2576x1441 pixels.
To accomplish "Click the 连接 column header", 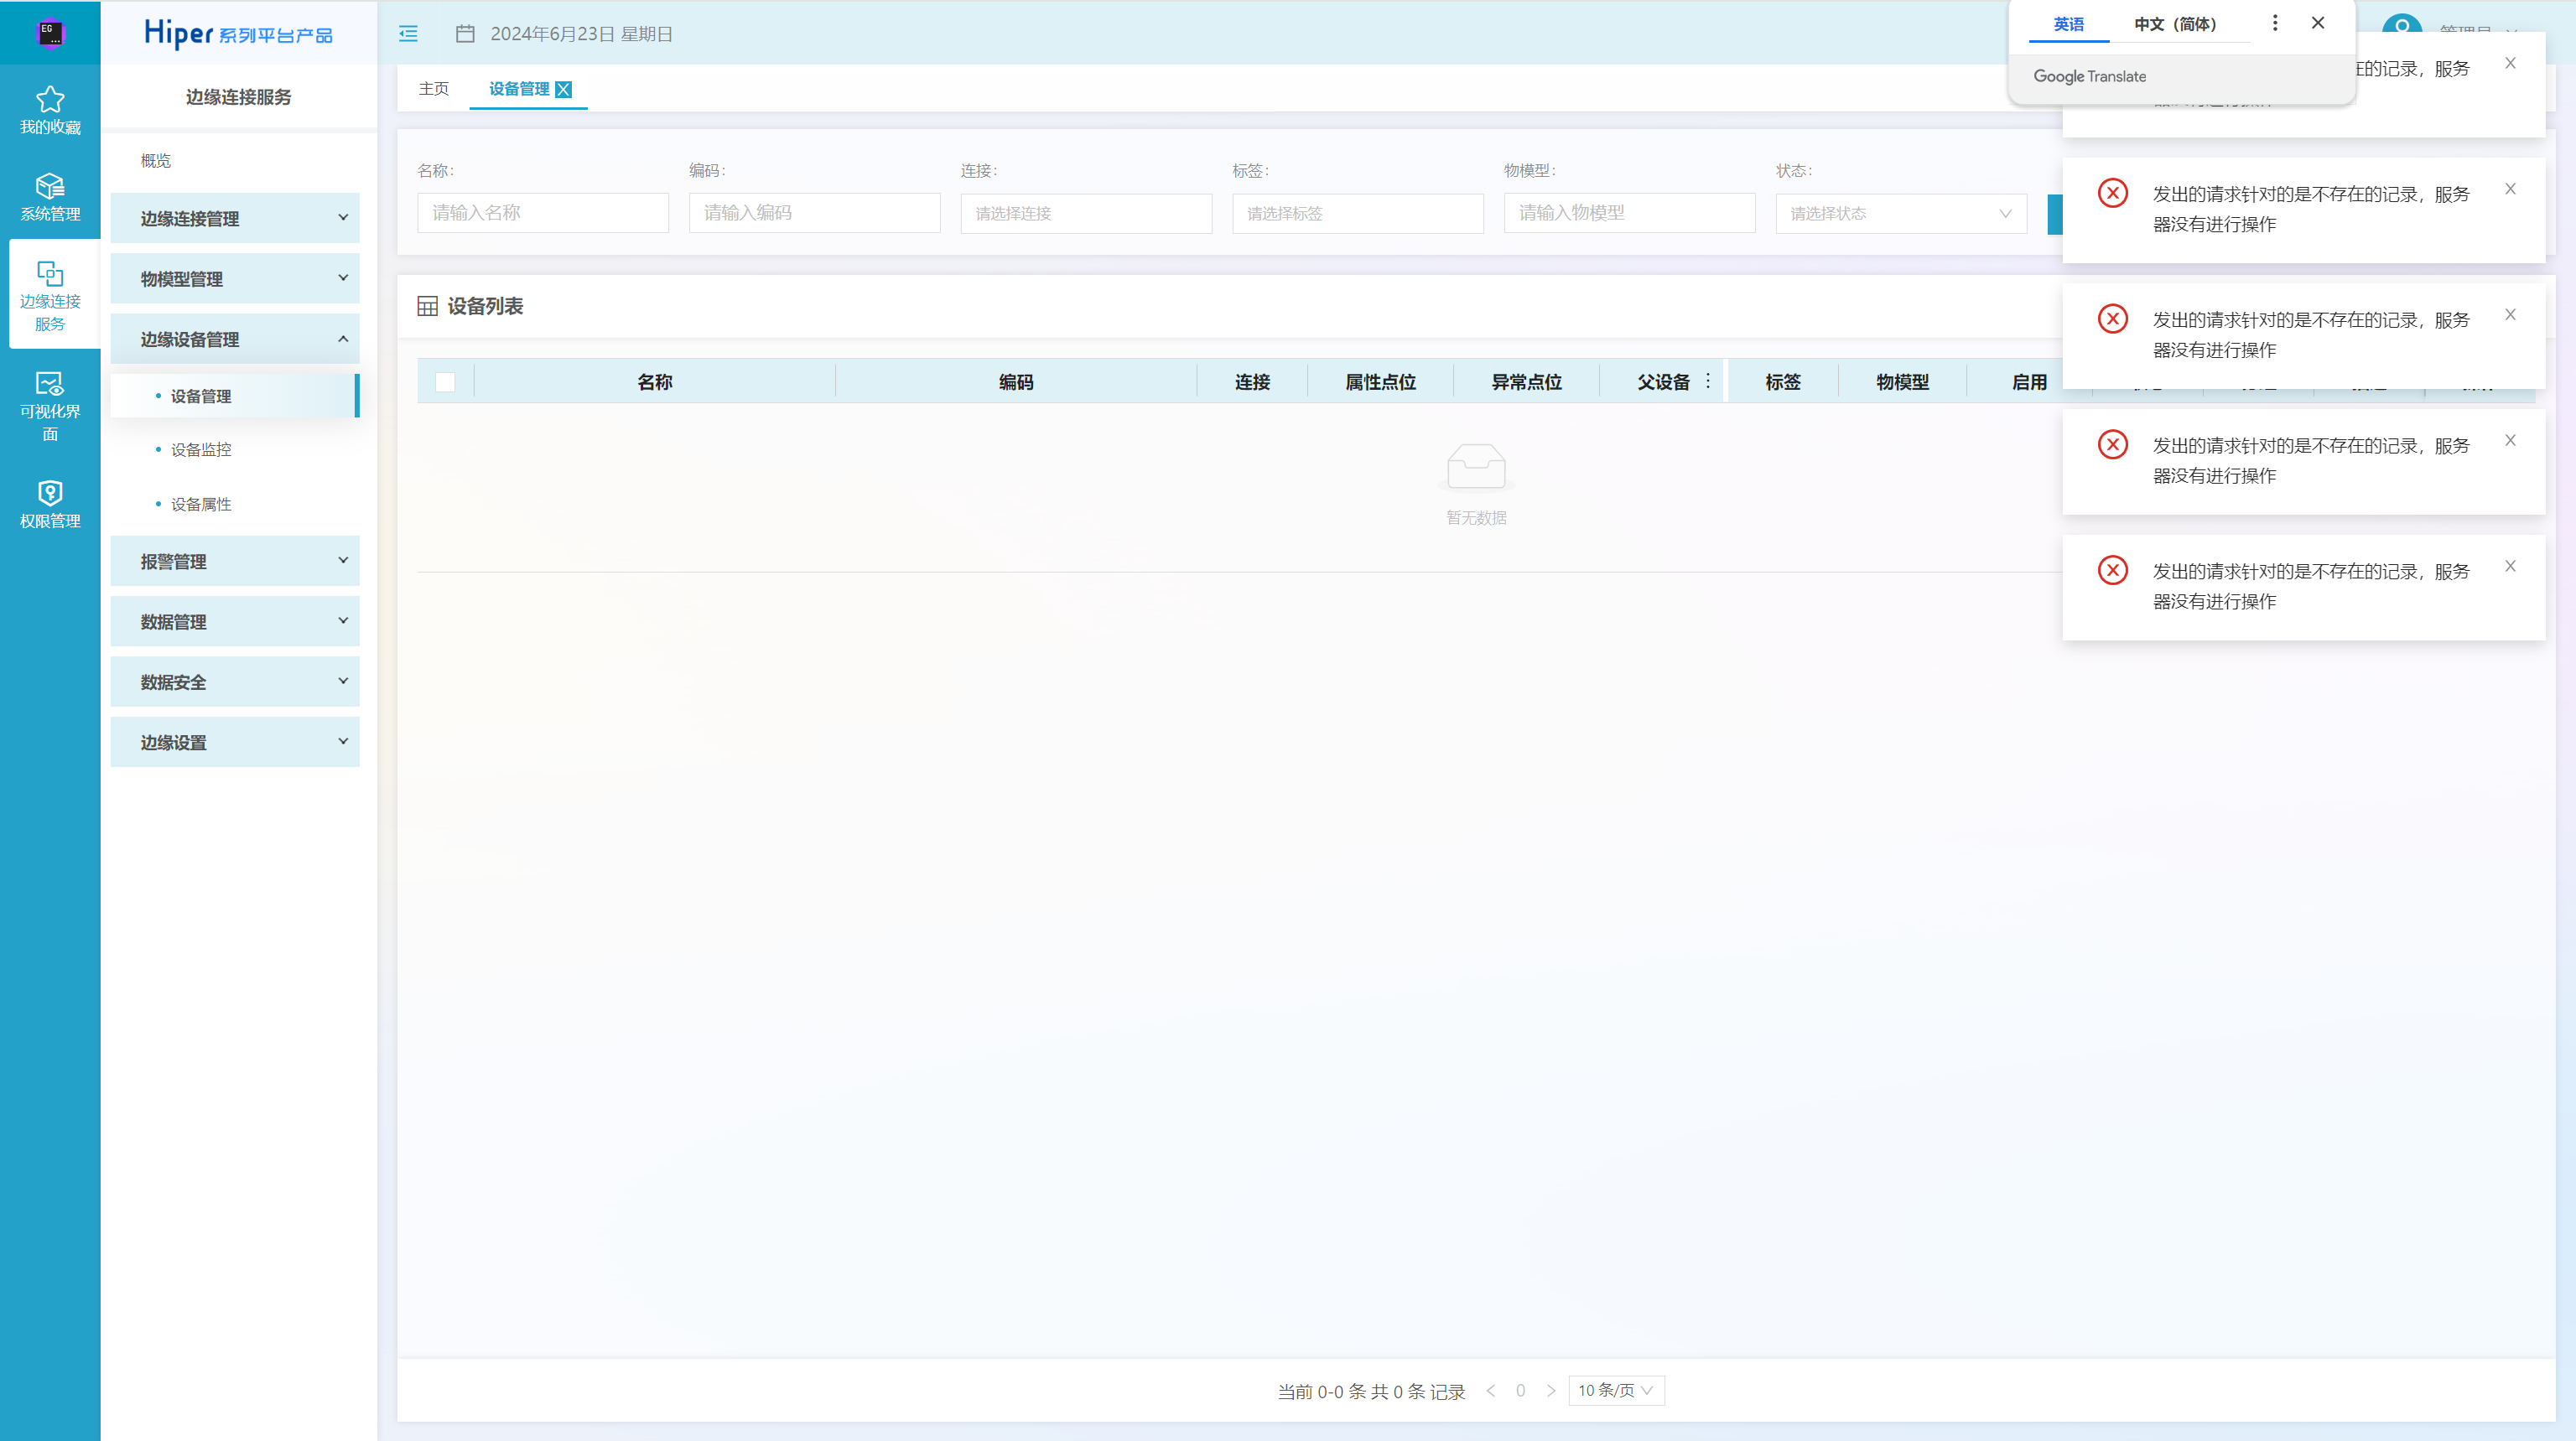I will coord(1252,382).
